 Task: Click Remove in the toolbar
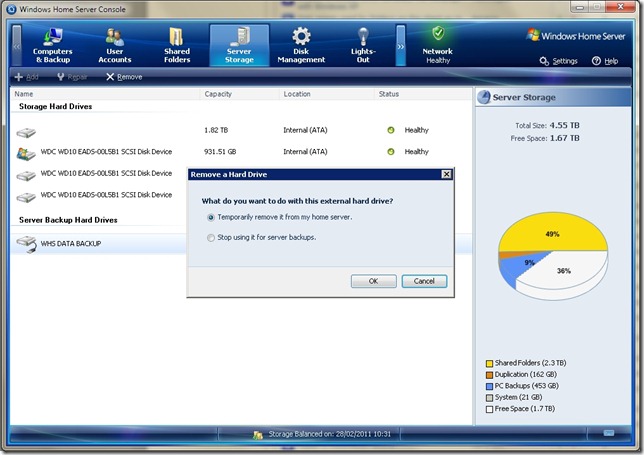pos(124,77)
